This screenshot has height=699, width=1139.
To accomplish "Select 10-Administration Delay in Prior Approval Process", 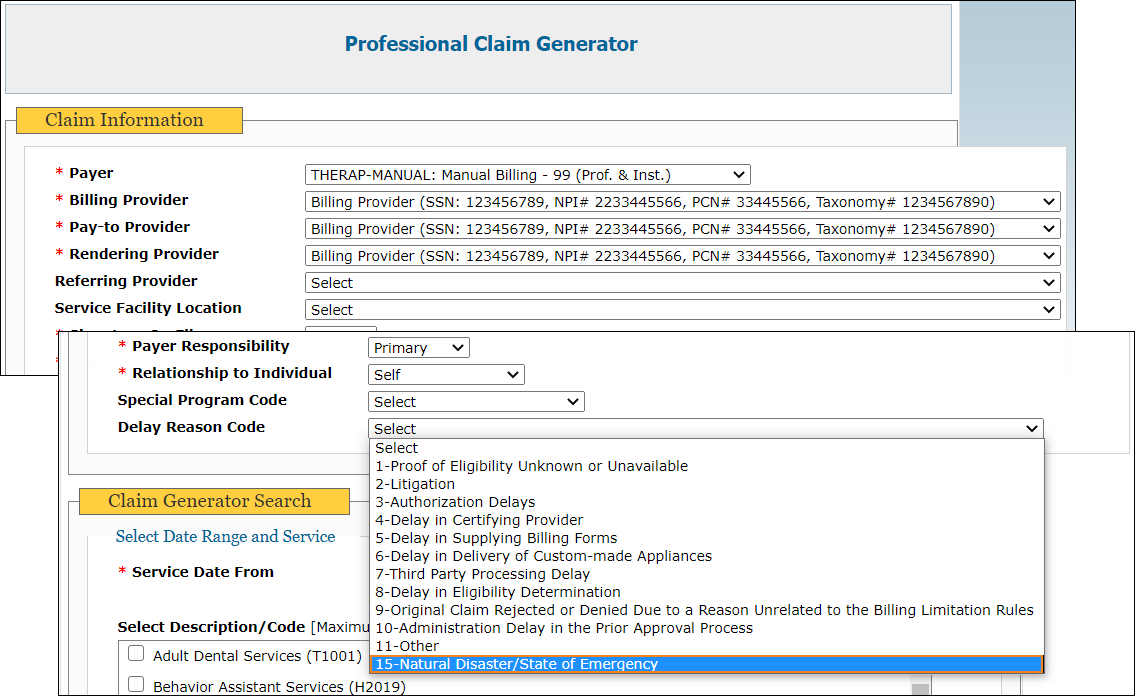I will point(564,628).
